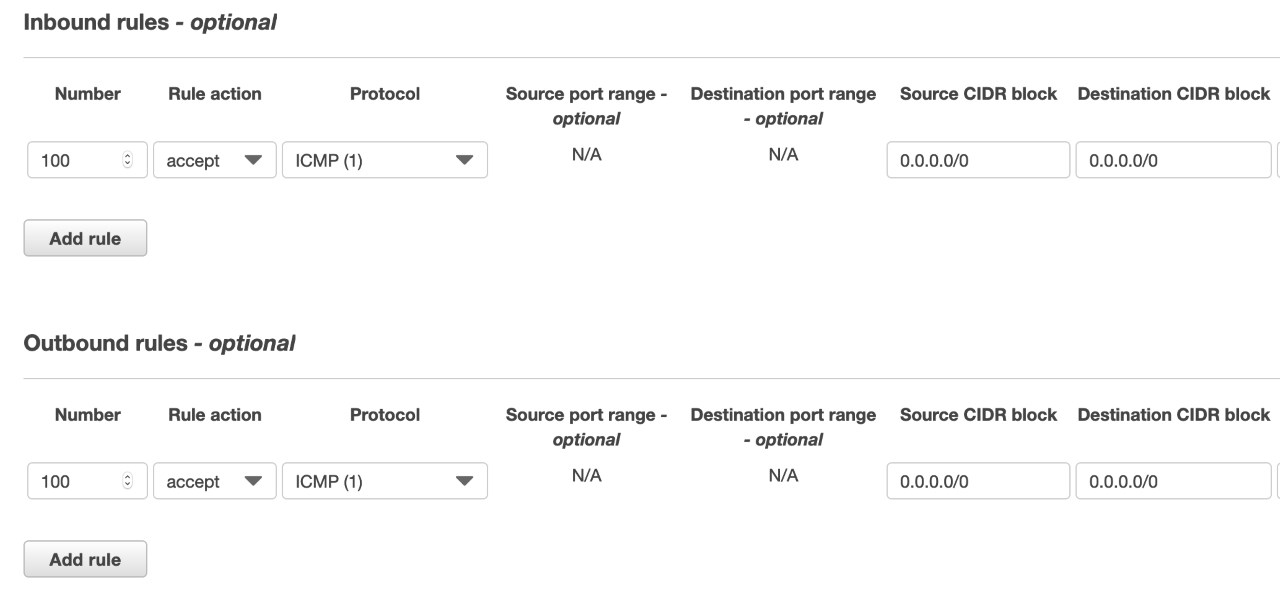Click the inbound Source port range N/A value
Screen dimensions: 1280x590
coord(586,155)
